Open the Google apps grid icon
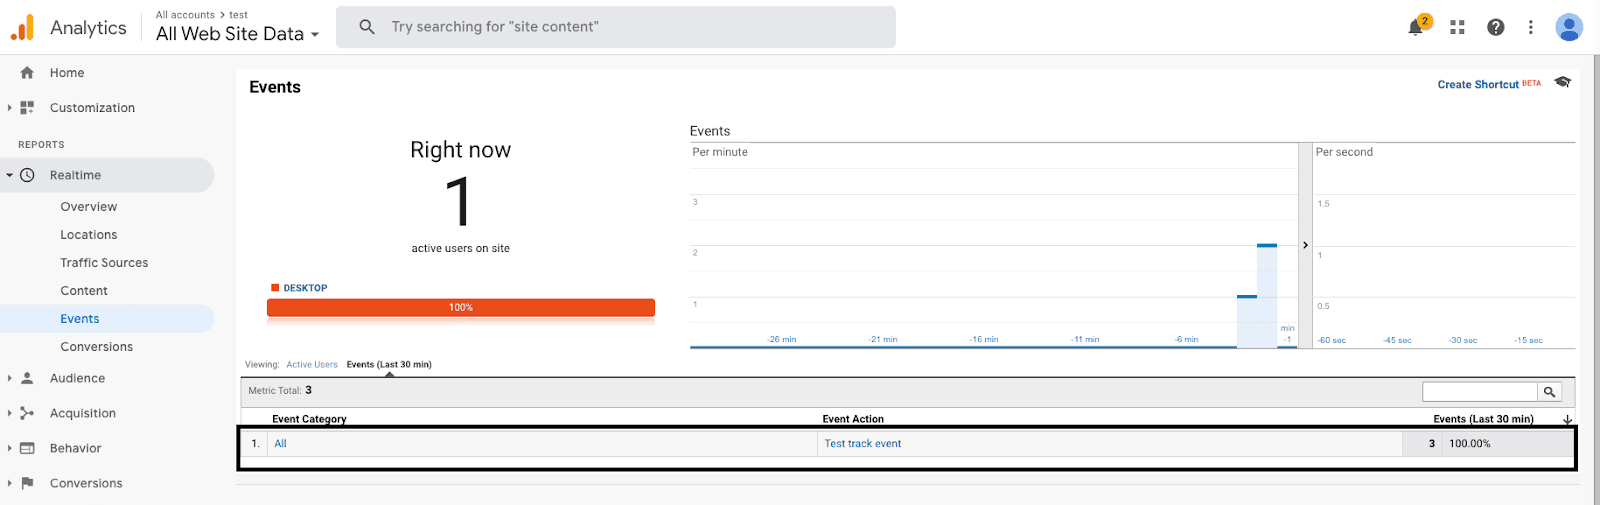Viewport: 1600px width, 505px height. pos(1457,28)
